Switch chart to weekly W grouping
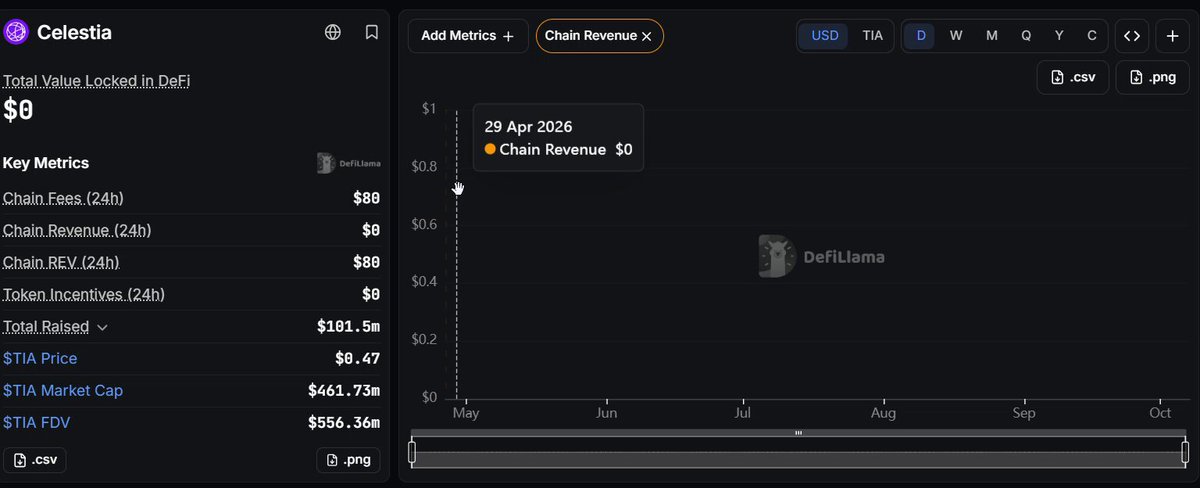1200x488 pixels. (x=956, y=36)
